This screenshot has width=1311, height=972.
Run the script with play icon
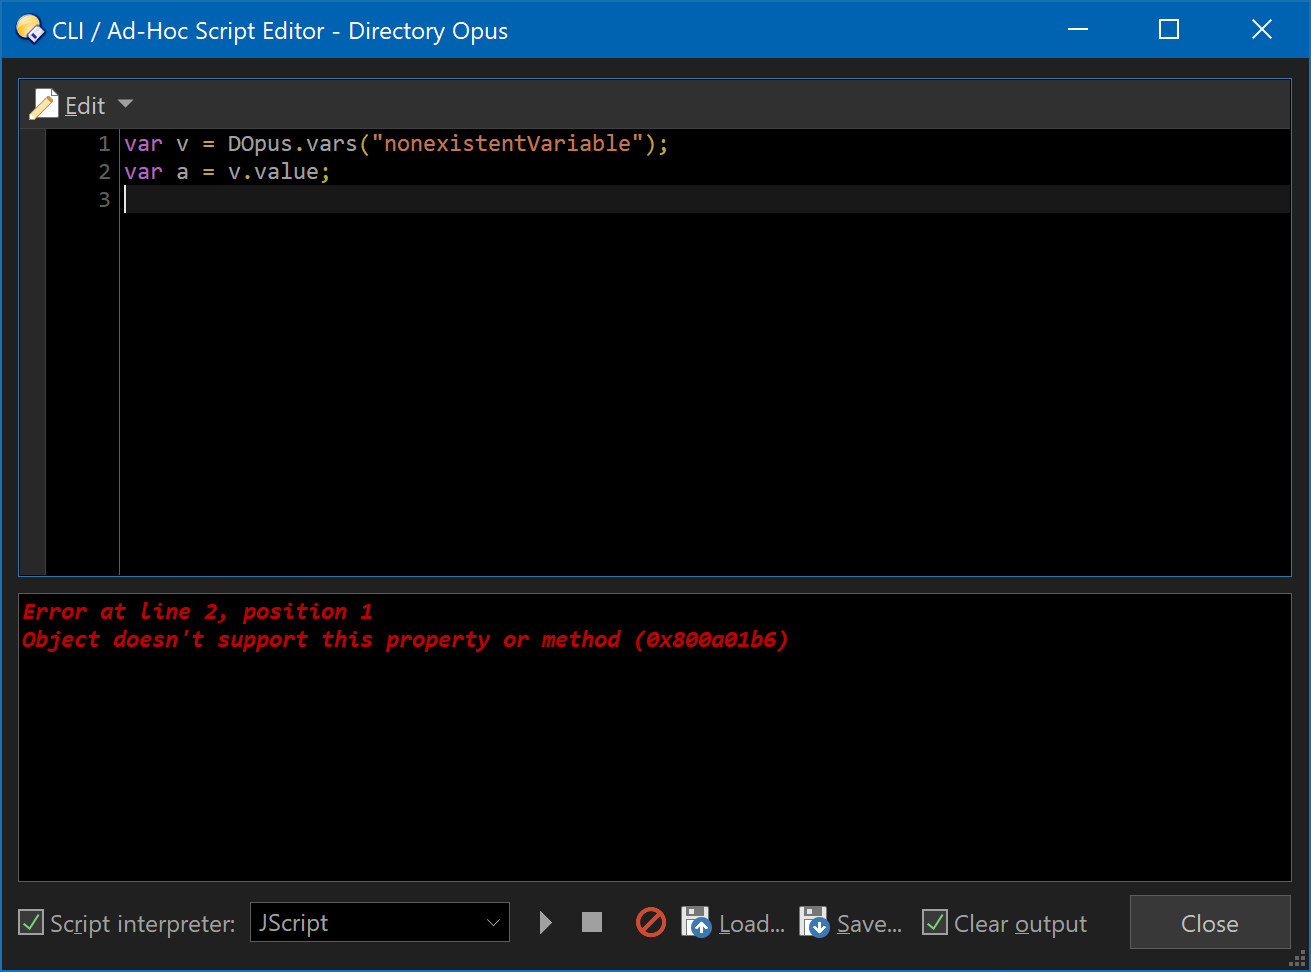(545, 922)
